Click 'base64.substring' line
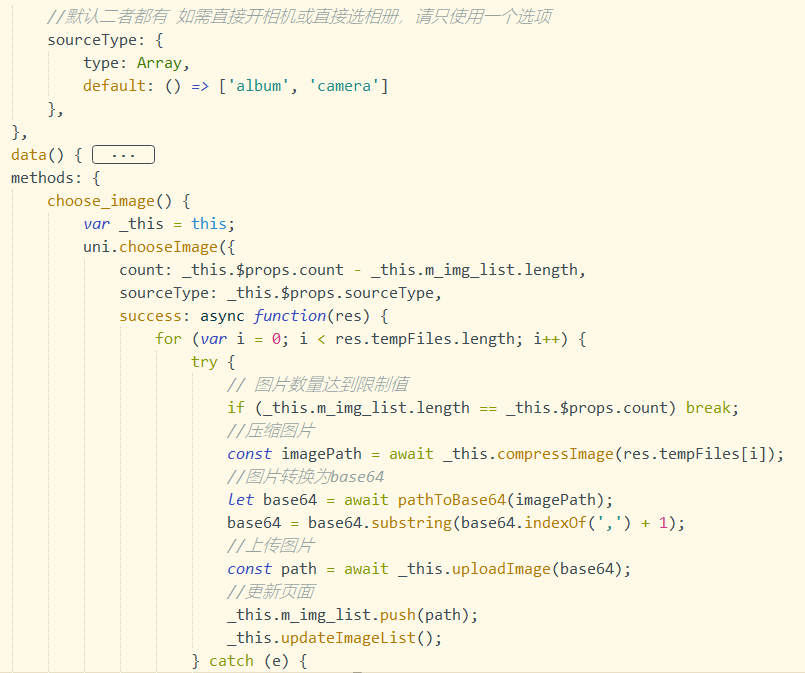This screenshot has height=673, width=805. [456, 523]
